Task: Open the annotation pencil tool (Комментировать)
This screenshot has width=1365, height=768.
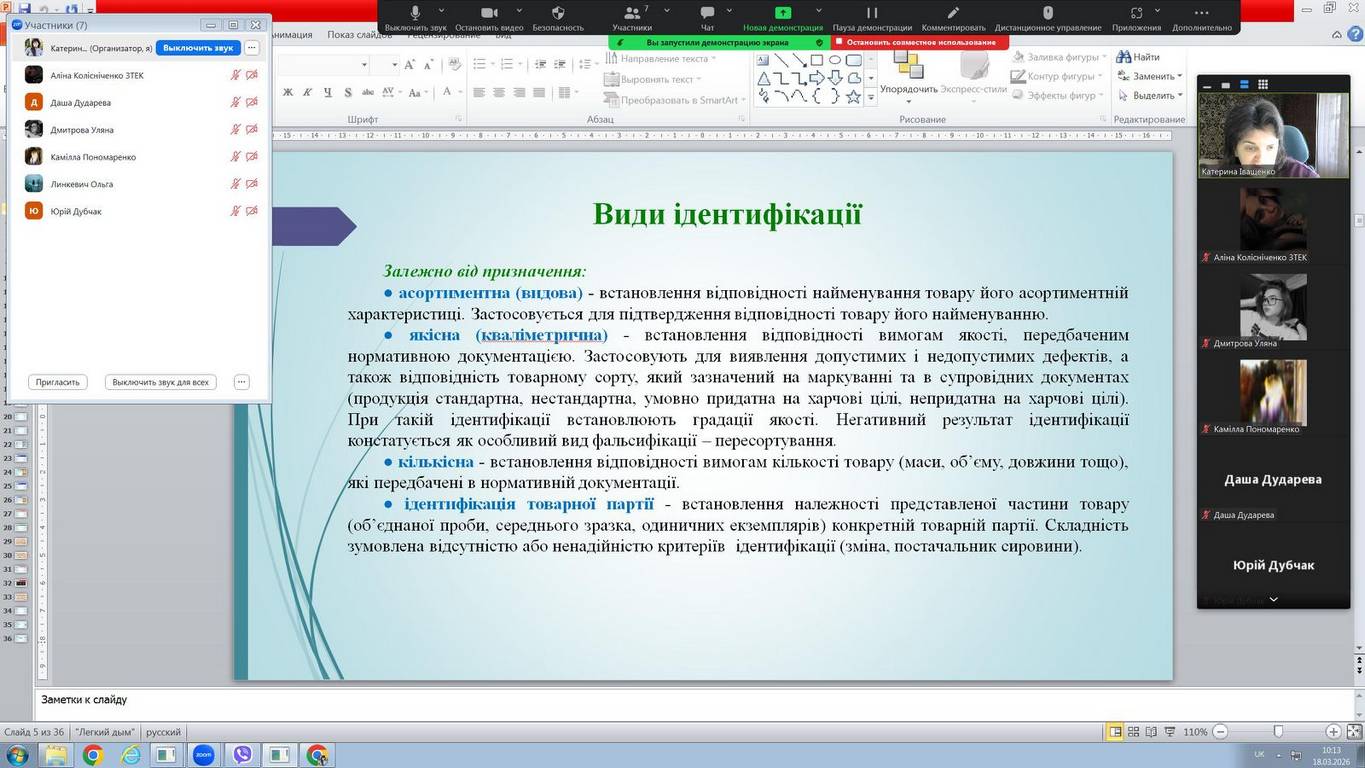Action: click(x=953, y=13)
